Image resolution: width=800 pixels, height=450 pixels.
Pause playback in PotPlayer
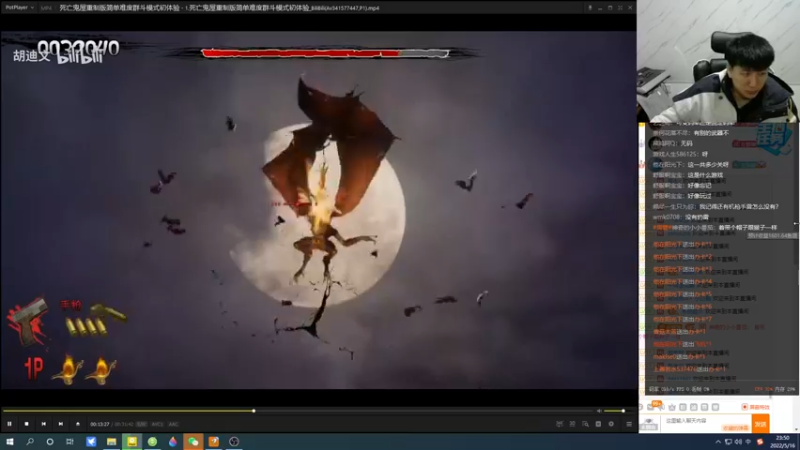(10, 424)
